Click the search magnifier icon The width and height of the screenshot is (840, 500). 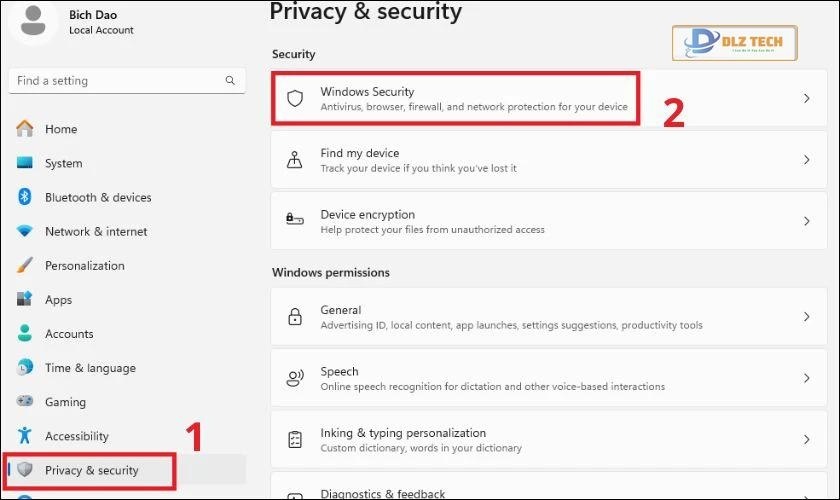[x=230, y=81]
